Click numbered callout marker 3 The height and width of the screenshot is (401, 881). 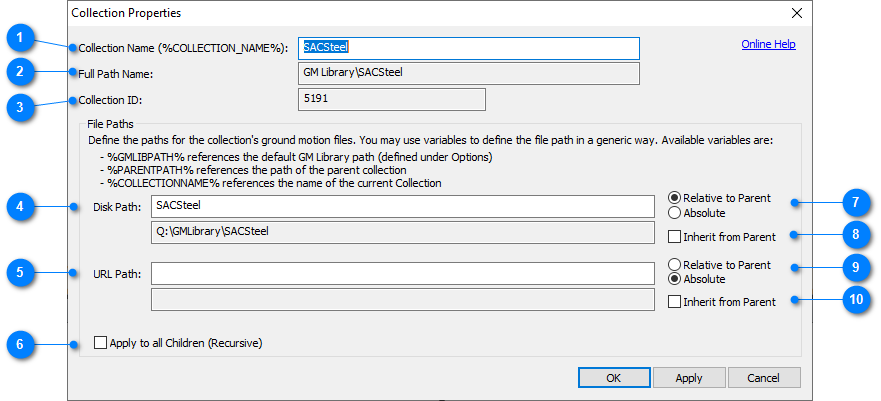pyautogui.click(x=21, y=107)
